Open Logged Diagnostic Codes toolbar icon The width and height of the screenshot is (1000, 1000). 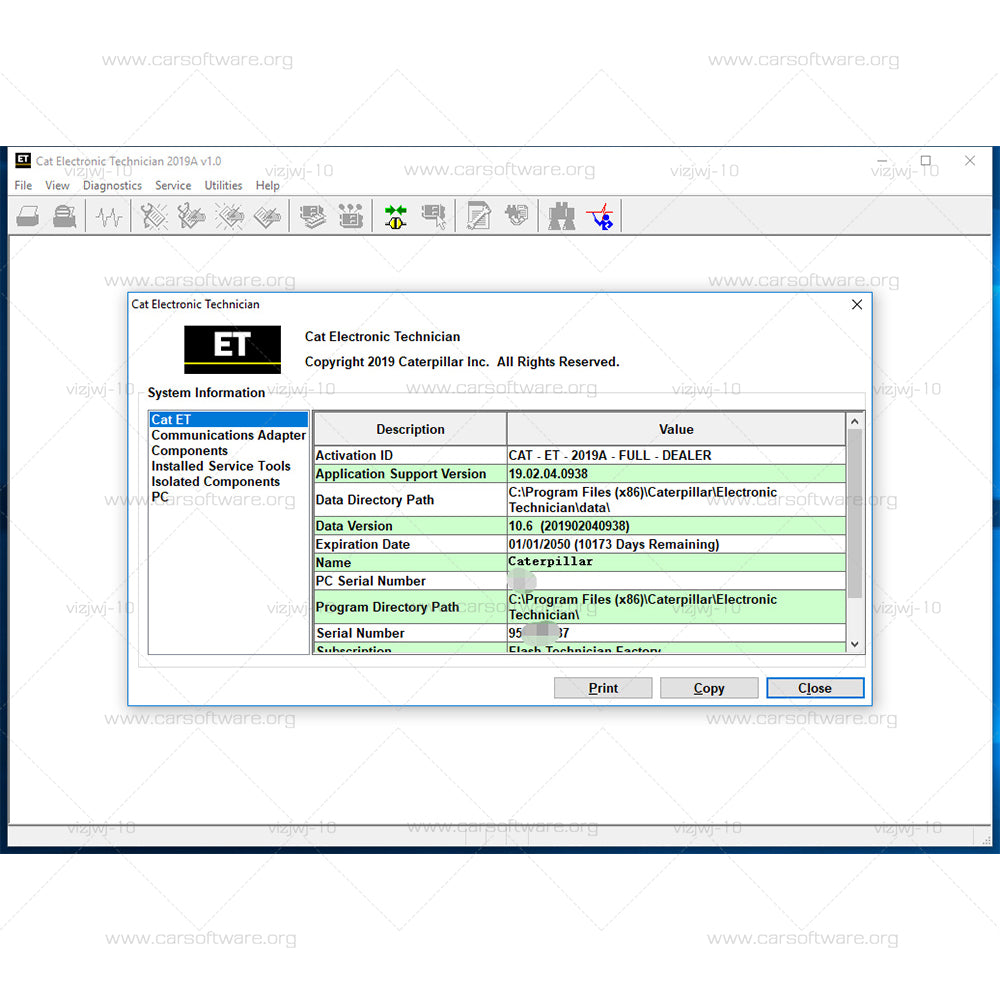pos(191,217)
